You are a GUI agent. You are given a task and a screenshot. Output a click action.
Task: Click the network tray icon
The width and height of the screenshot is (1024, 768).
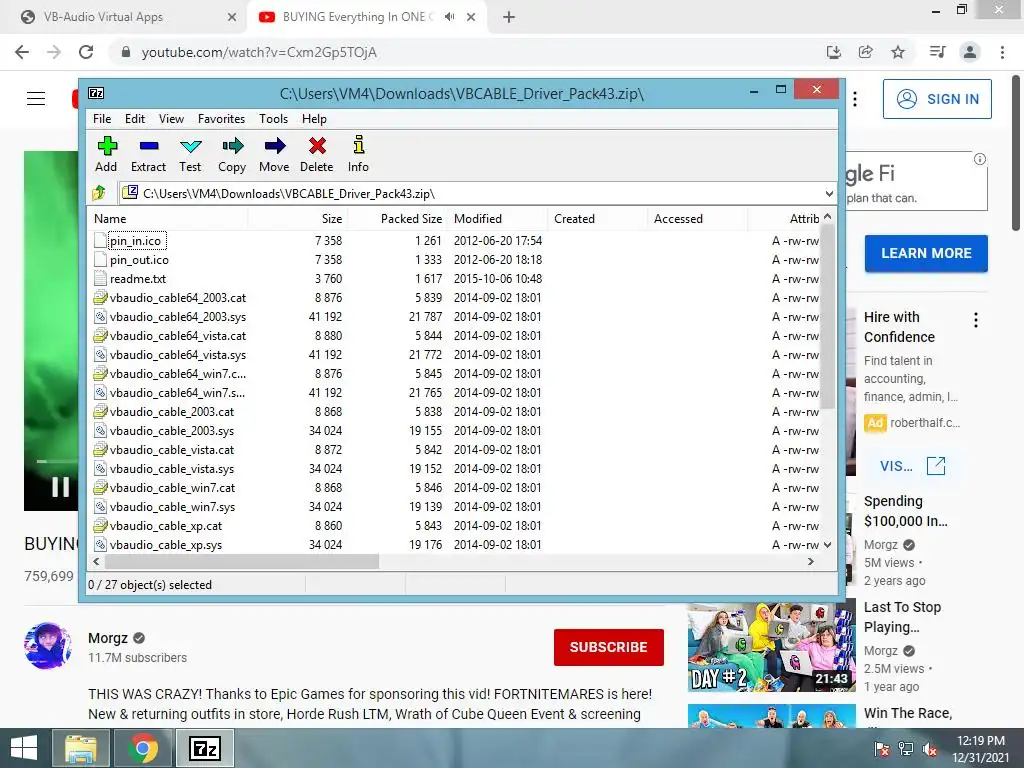[906, 749]
